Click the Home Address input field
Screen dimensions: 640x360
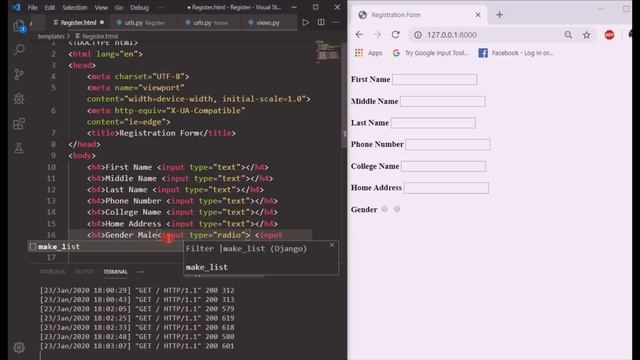(x=446, y=188)
